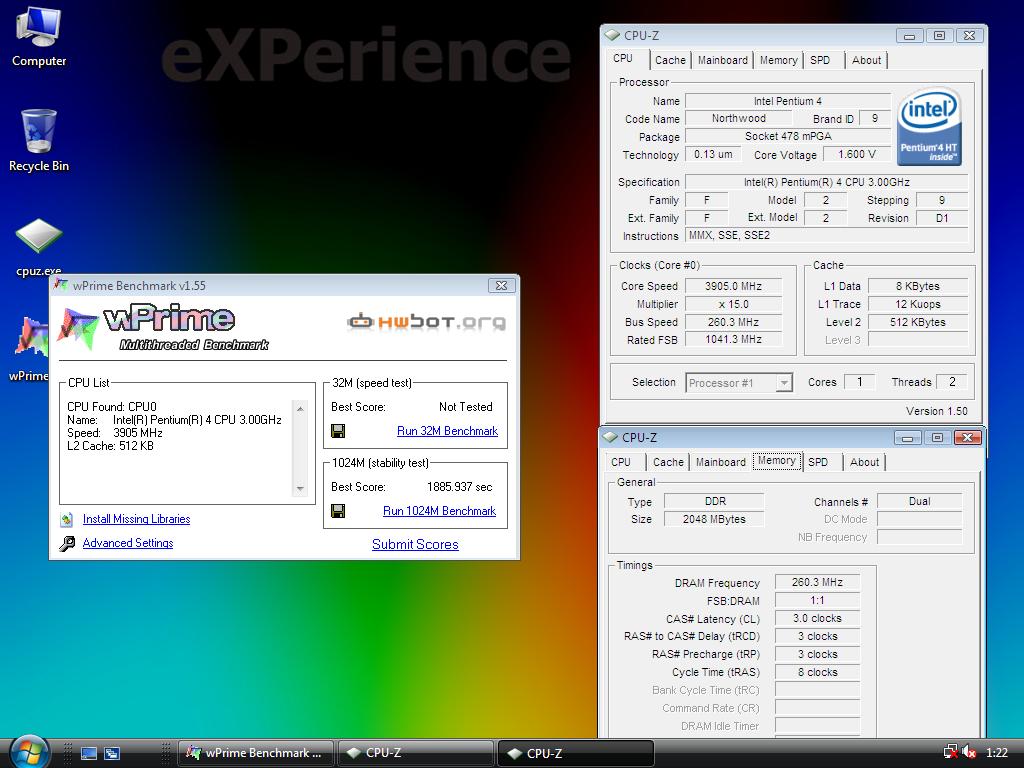
Task: Select the wPrime desktop shortcut icon
Action: (30, 349)
